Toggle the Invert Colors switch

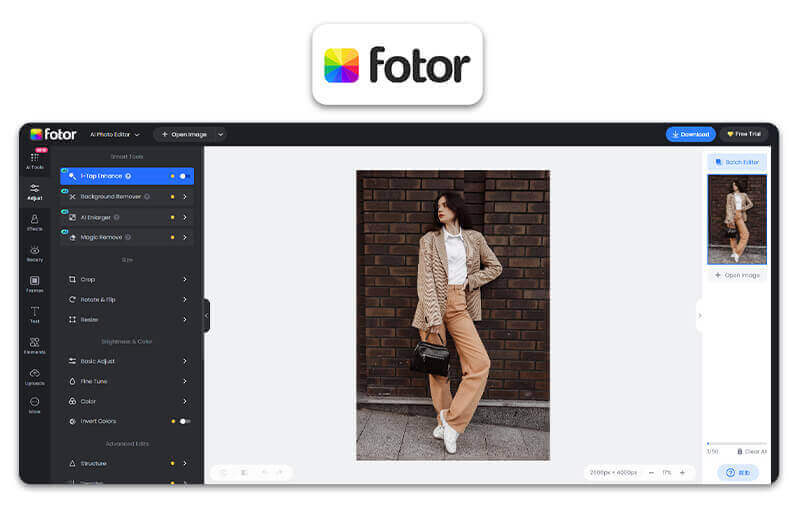(185, 421)
